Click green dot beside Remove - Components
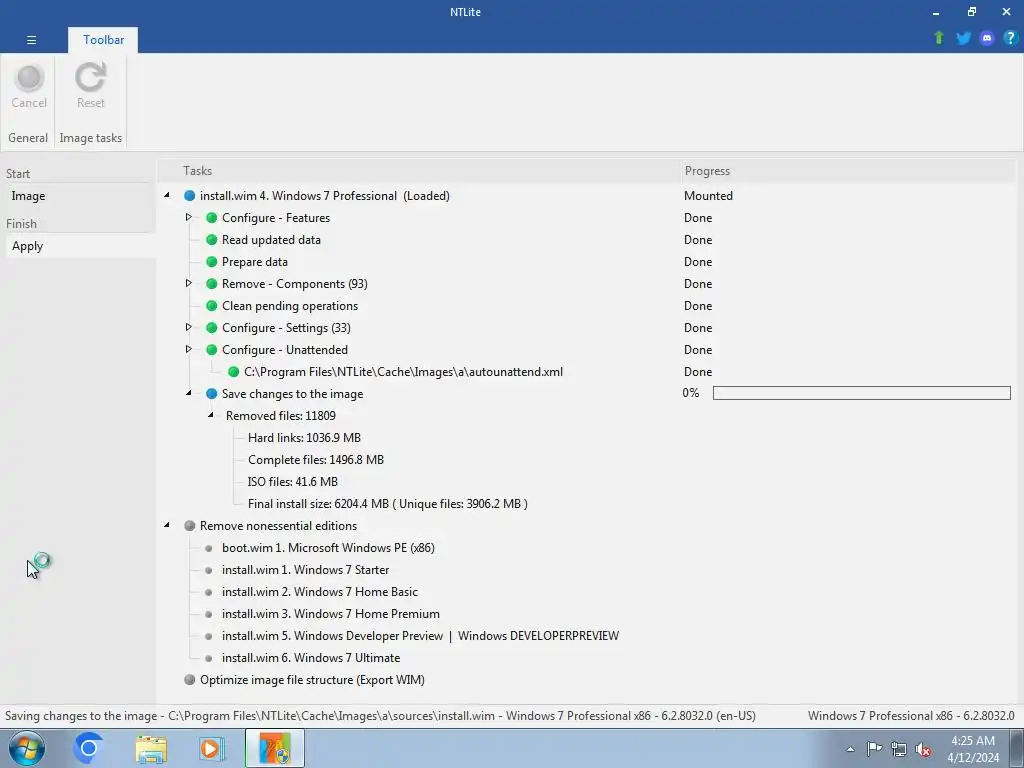Image resolution: width=1024 pixels, height=768 pixels. tap(212, 284)
